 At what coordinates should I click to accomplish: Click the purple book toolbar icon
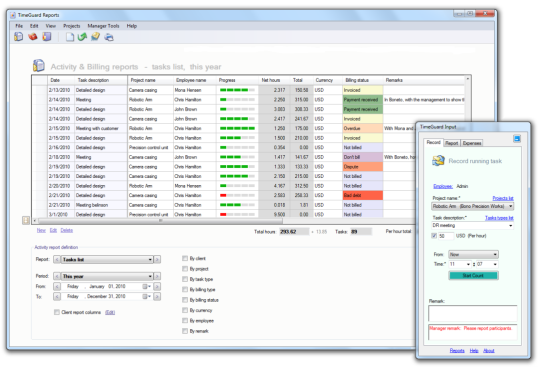(47, 37)
